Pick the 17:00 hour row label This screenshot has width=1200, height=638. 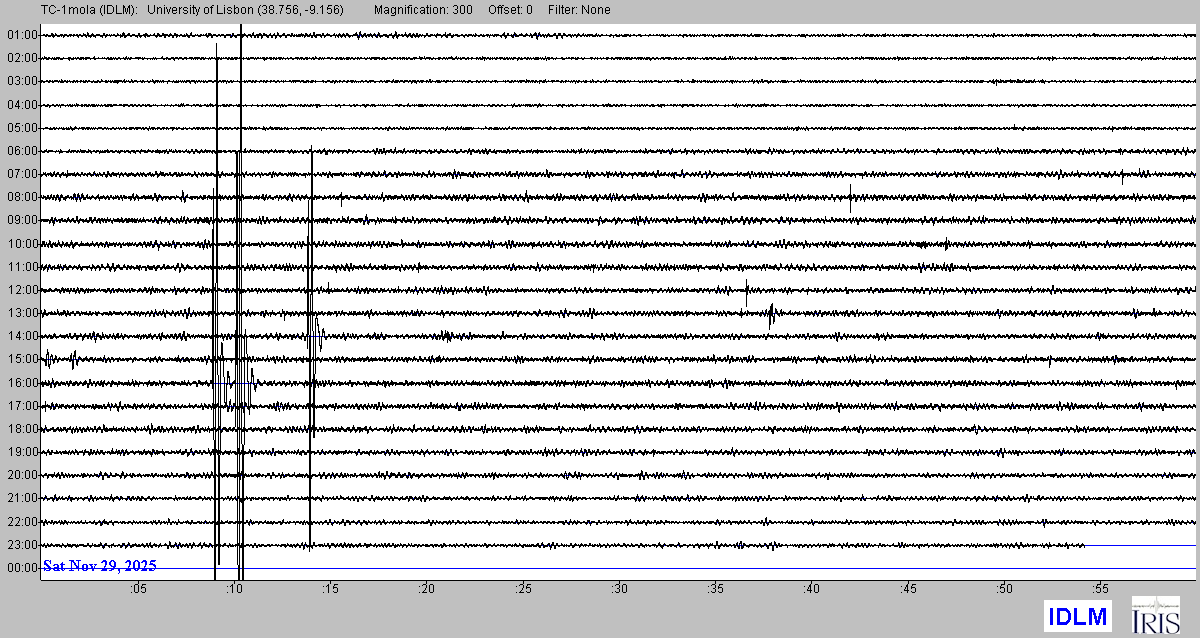point(21,406)
